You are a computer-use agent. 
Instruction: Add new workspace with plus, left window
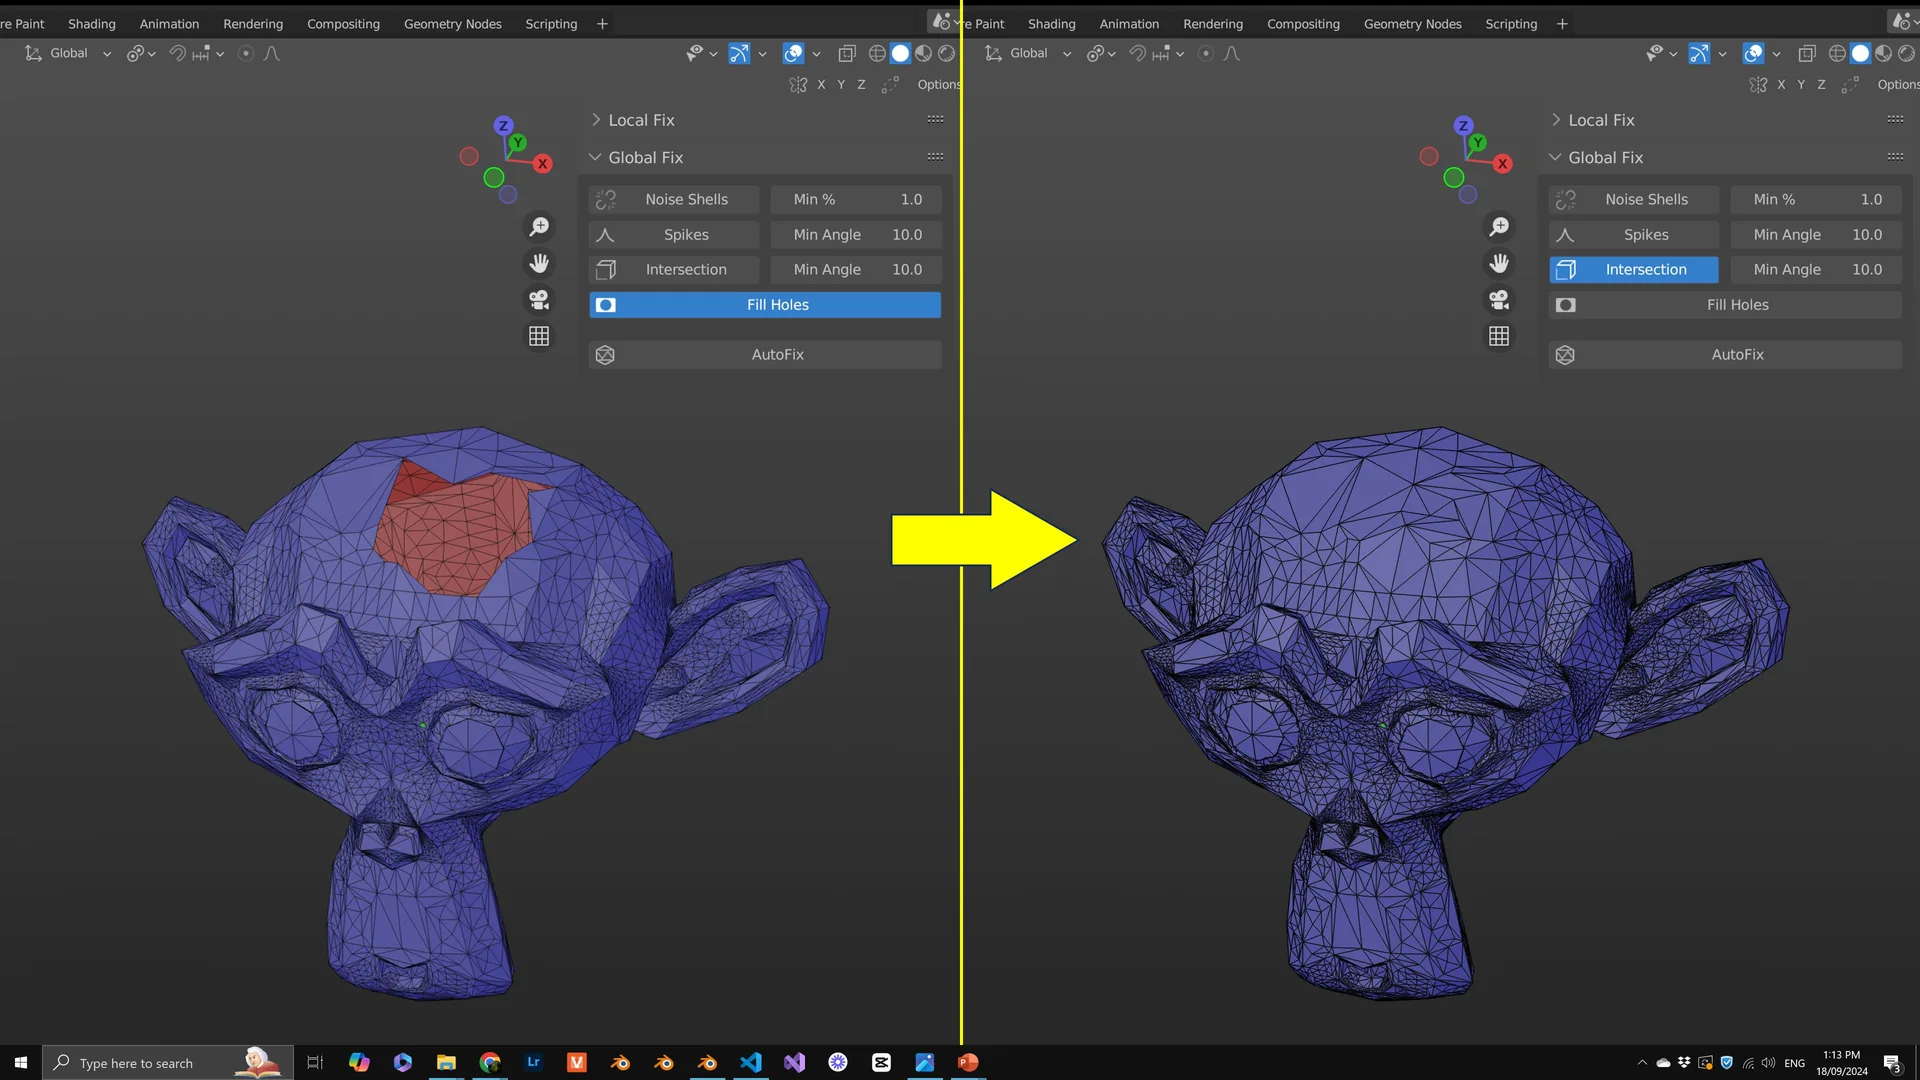[x=602, y=24]
